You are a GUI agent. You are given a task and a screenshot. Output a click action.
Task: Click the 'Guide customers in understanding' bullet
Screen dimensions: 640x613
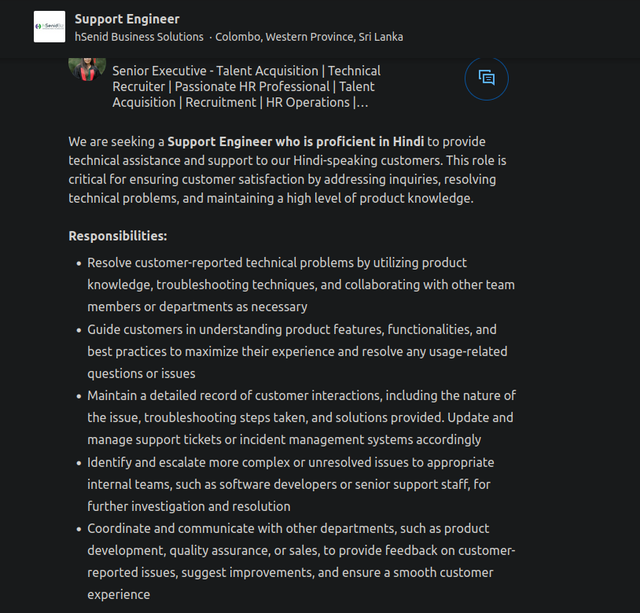pos(297,351)
